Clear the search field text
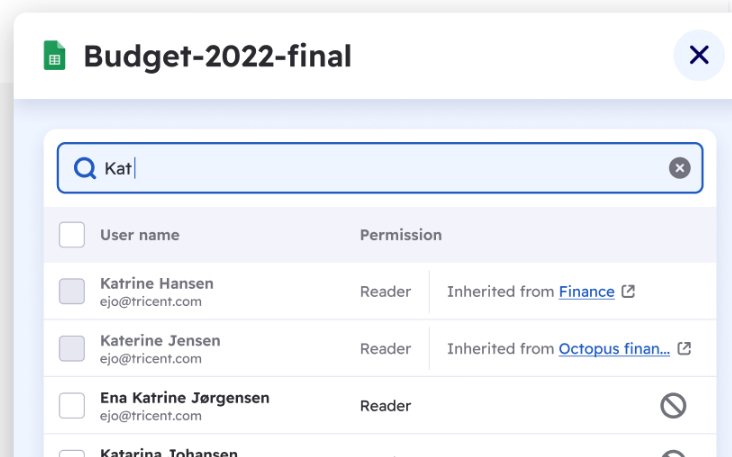Viewport: 732px width, 457px height. click(680, 168)
